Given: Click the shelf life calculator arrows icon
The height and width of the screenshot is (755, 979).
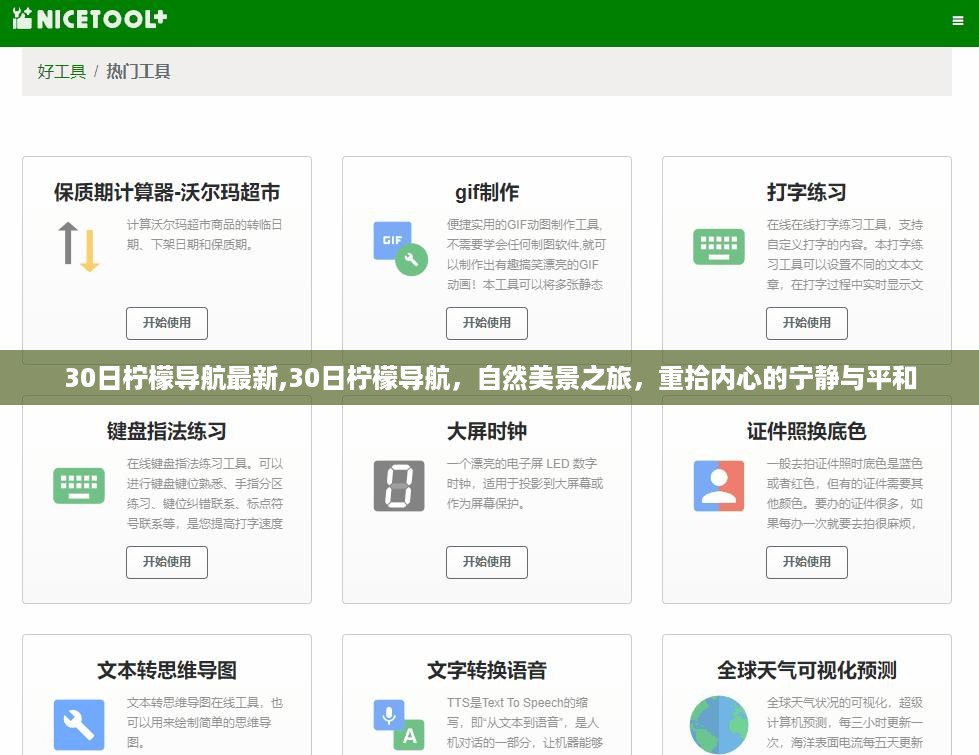Looking at the screenshot, I should (x=79, y=247).
